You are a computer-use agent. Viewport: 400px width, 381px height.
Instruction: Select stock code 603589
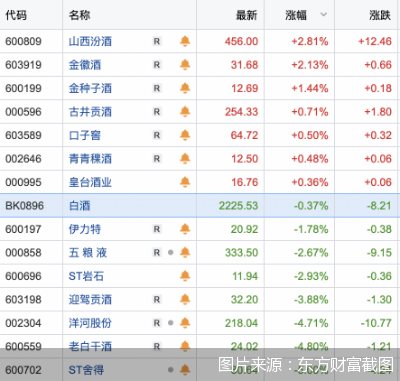click(x=23, y=135)
